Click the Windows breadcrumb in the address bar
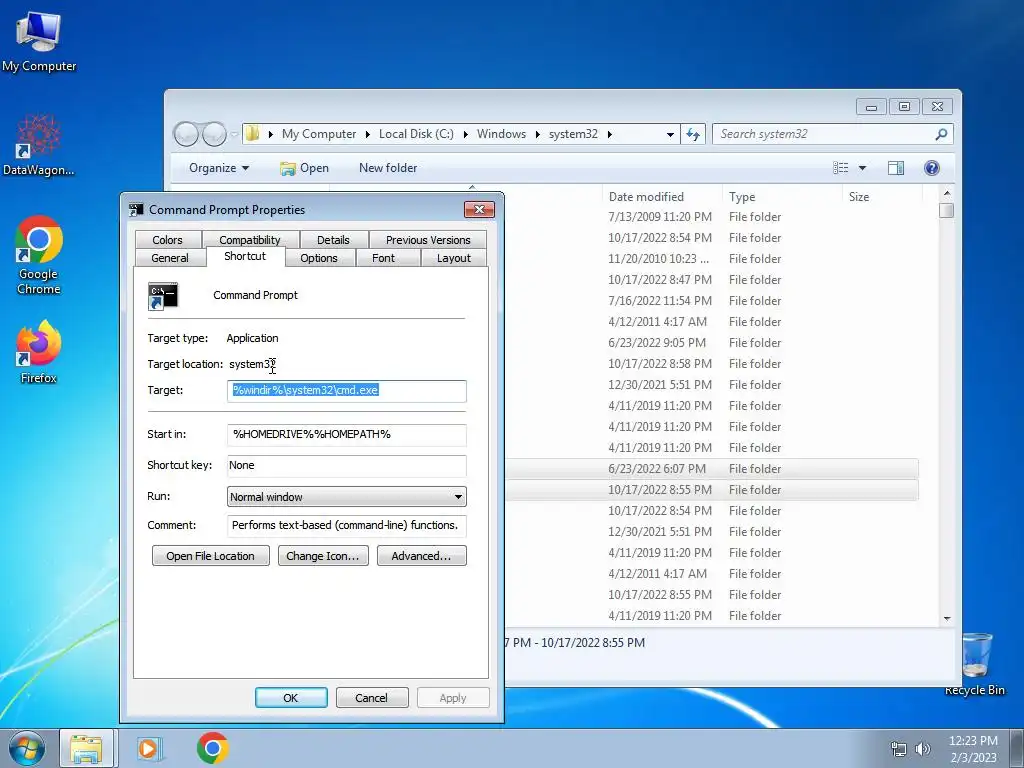Viewport: 1024px width, 768px height. 501,134
